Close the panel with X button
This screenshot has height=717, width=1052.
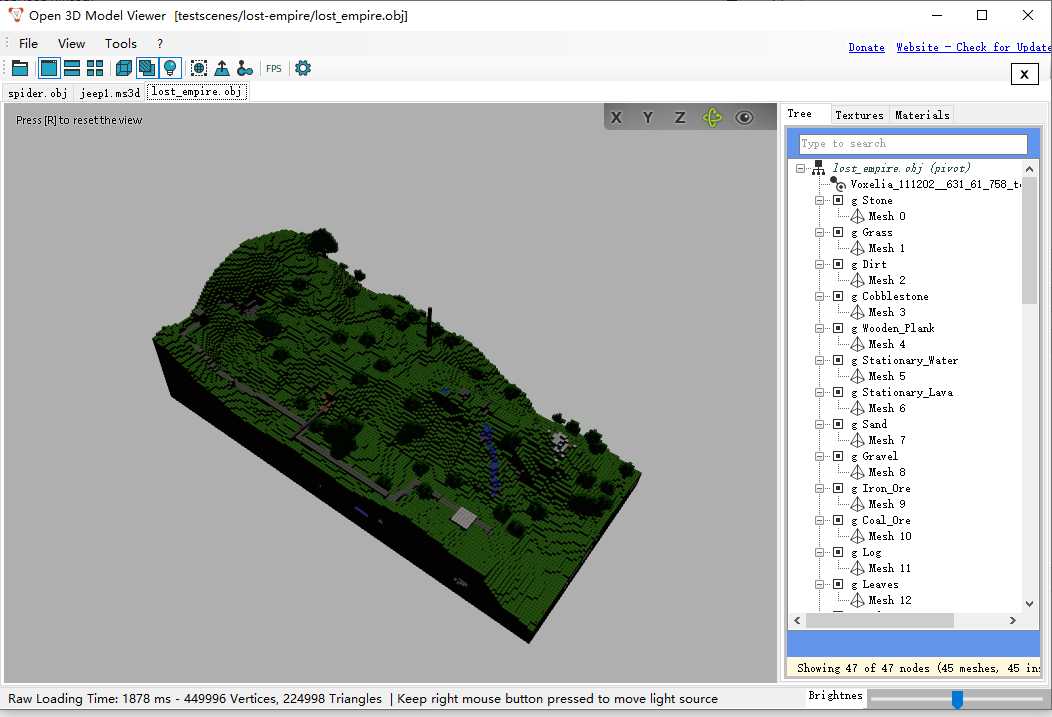[x=1024, y=74]
